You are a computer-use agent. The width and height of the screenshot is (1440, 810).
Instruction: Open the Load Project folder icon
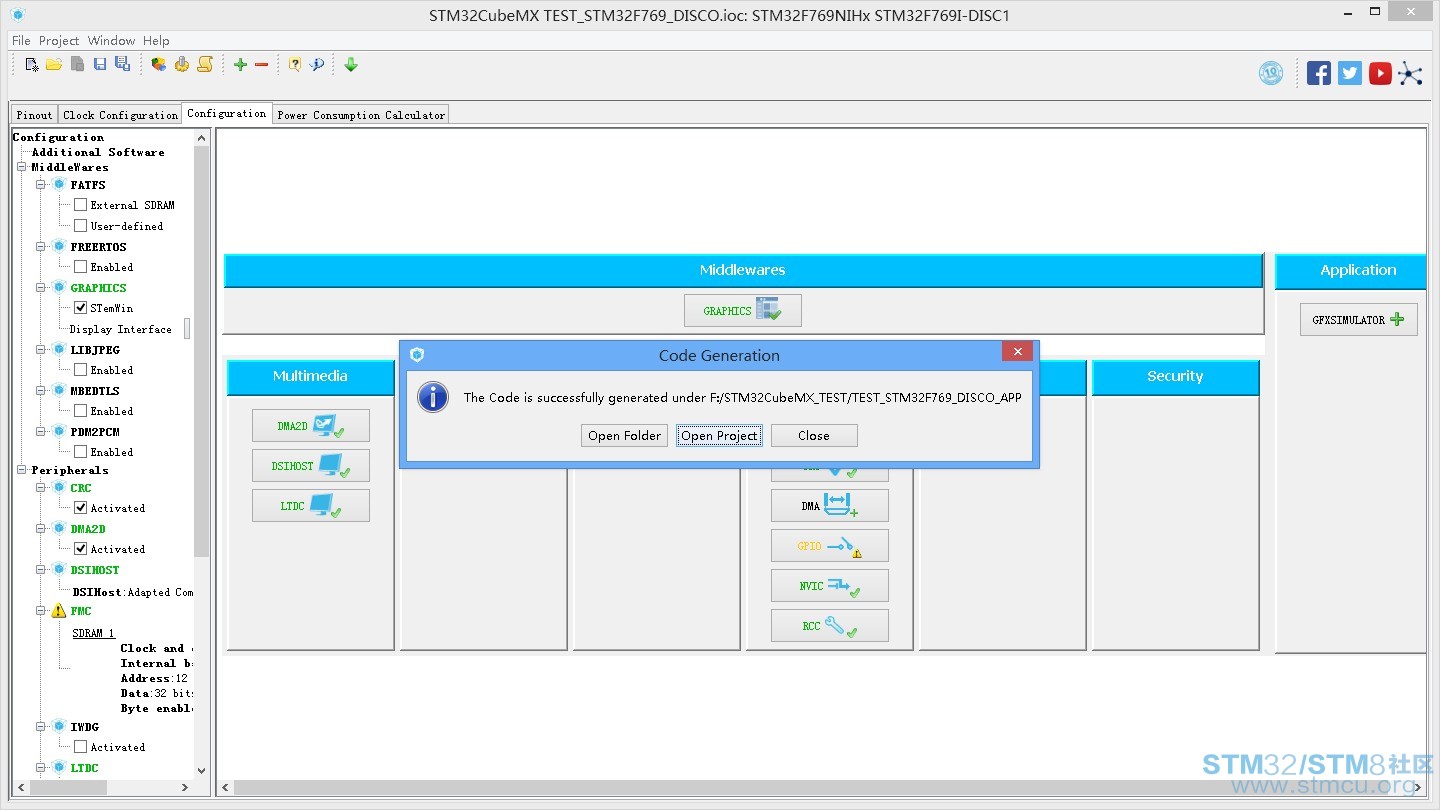54,64
